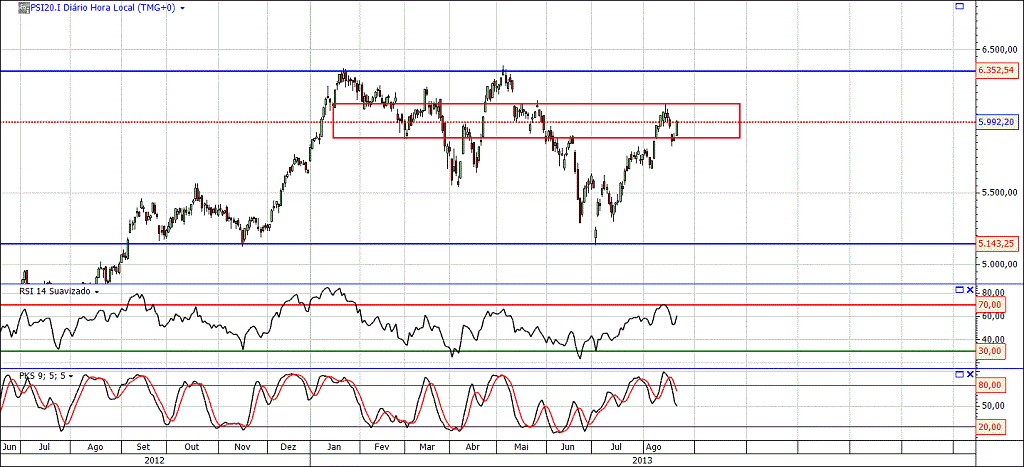The height and width of the screenshot is (467, 1024).
Task: Click the Jan month label on time axis
Action: coord(334,448)
